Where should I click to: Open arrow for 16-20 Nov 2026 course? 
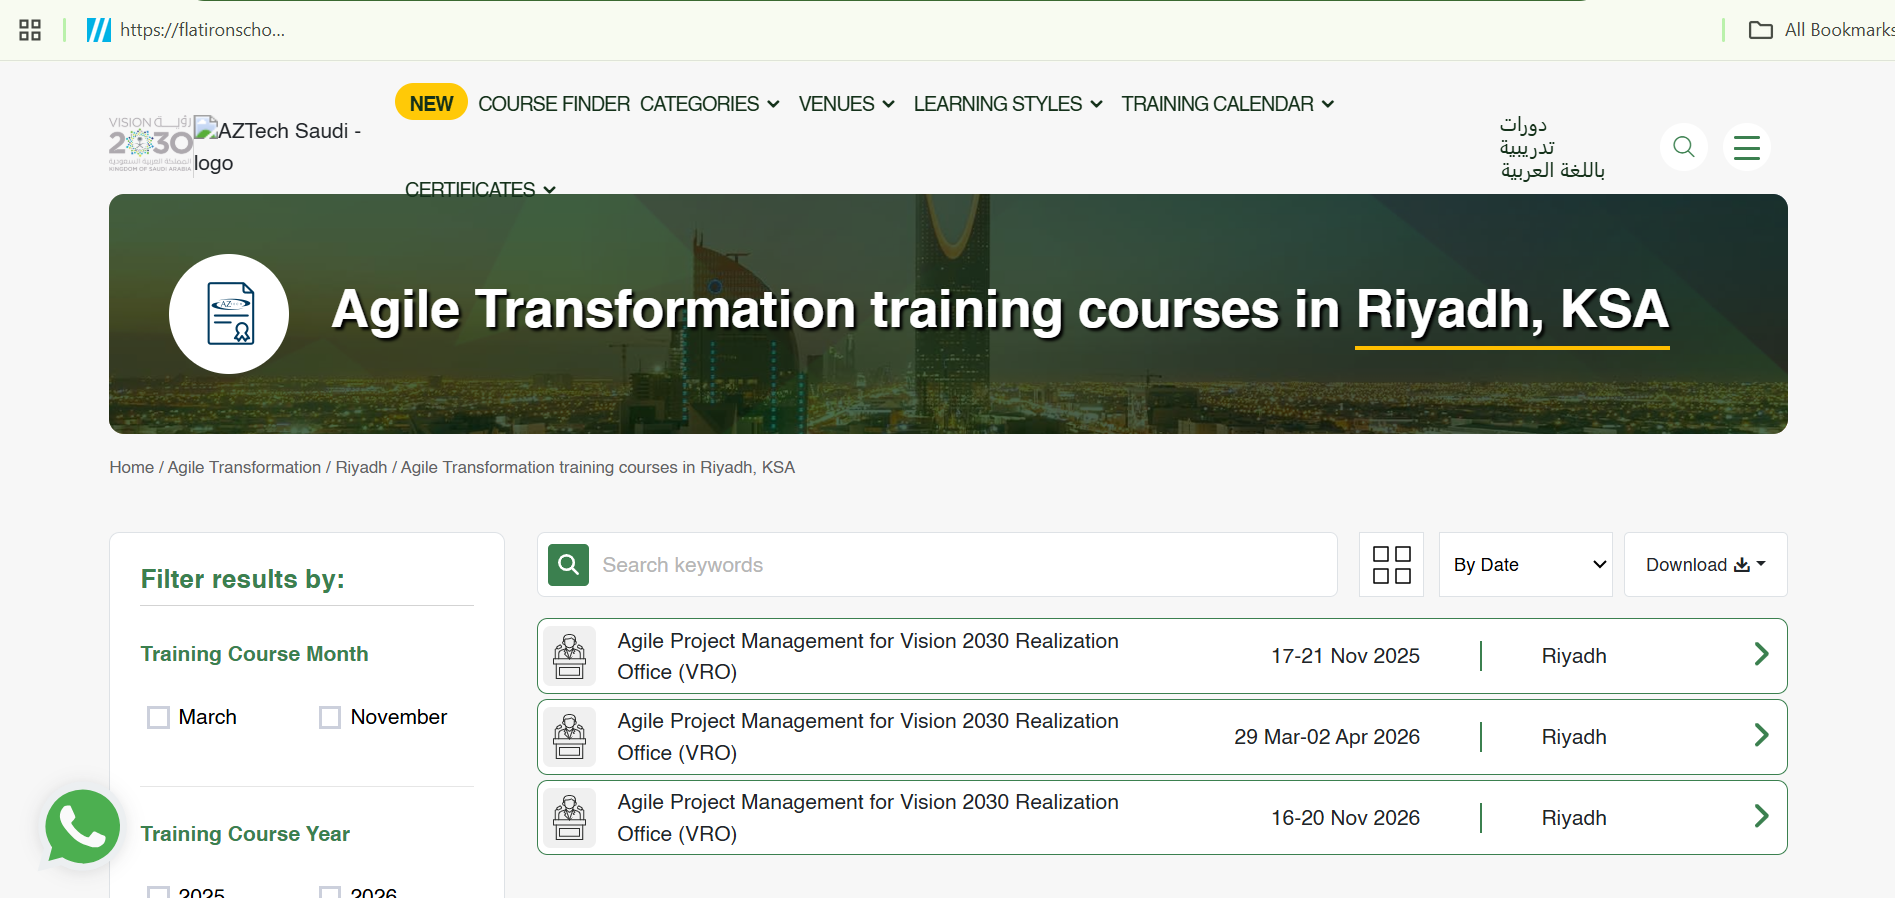[x=1761, y=817]
